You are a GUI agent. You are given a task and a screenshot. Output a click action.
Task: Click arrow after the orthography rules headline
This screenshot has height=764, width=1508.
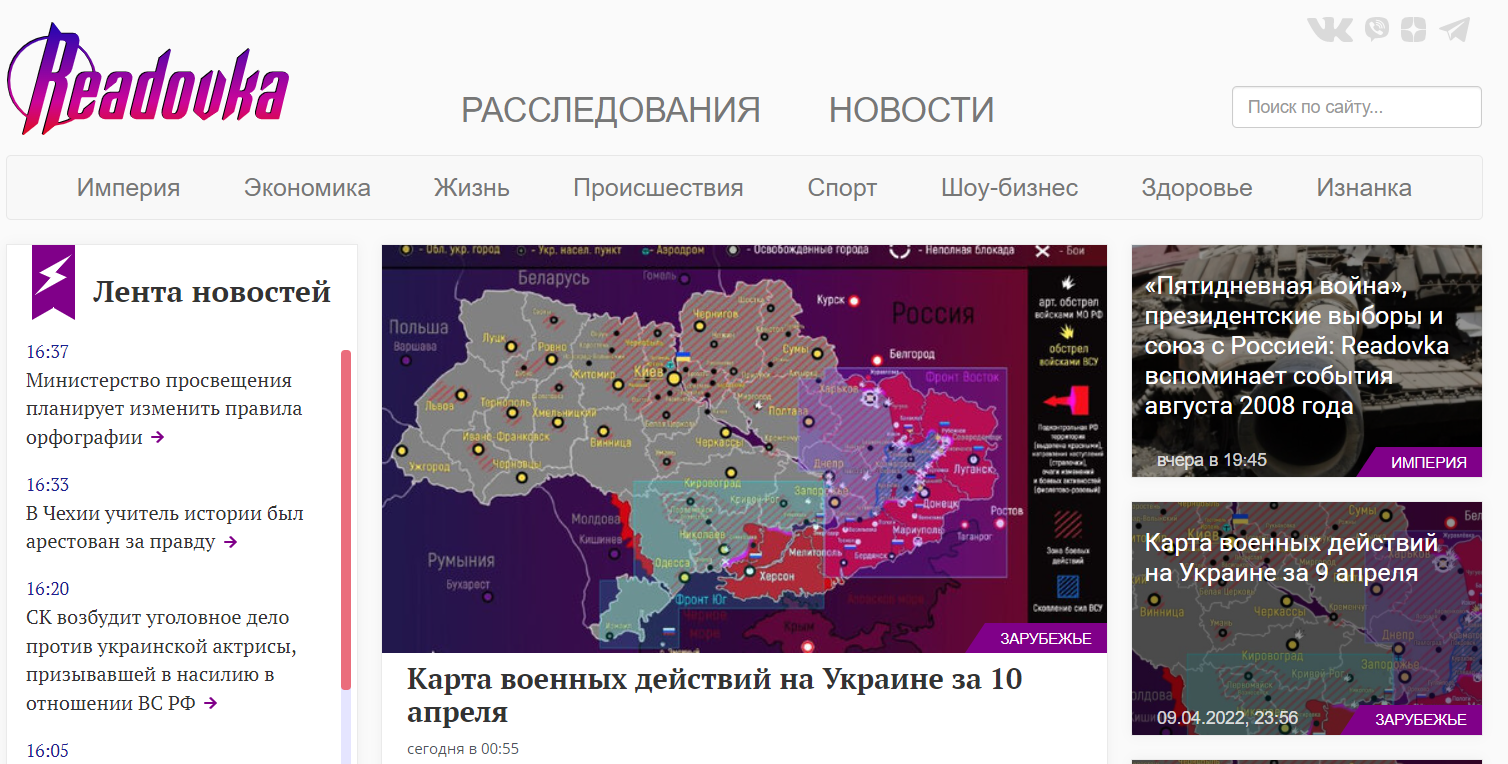[x=157, y=437]
